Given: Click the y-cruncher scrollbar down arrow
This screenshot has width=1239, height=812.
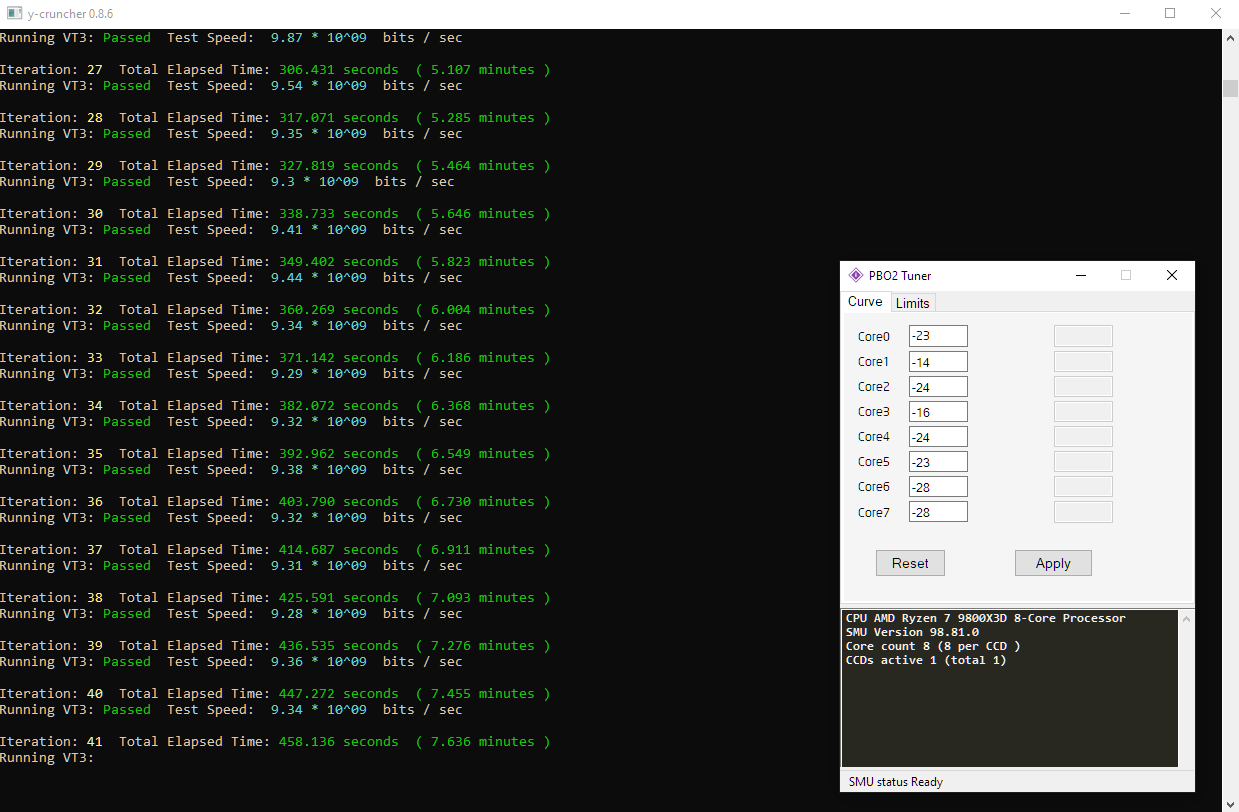Looking at the screenshot, I should (1230, 803).
